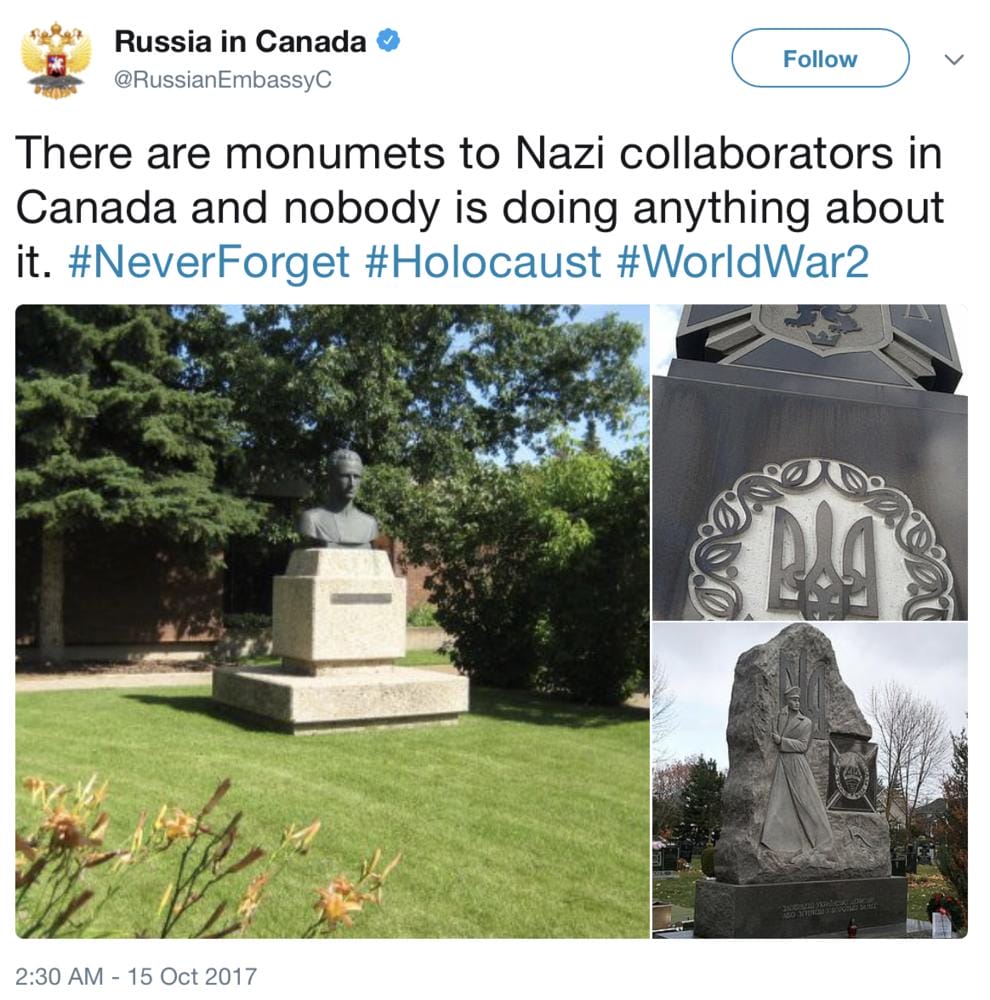The height and width of the screenshot is (1000, 990).
Task: View the large bust statue photo
Action: (x=332, y=621)
